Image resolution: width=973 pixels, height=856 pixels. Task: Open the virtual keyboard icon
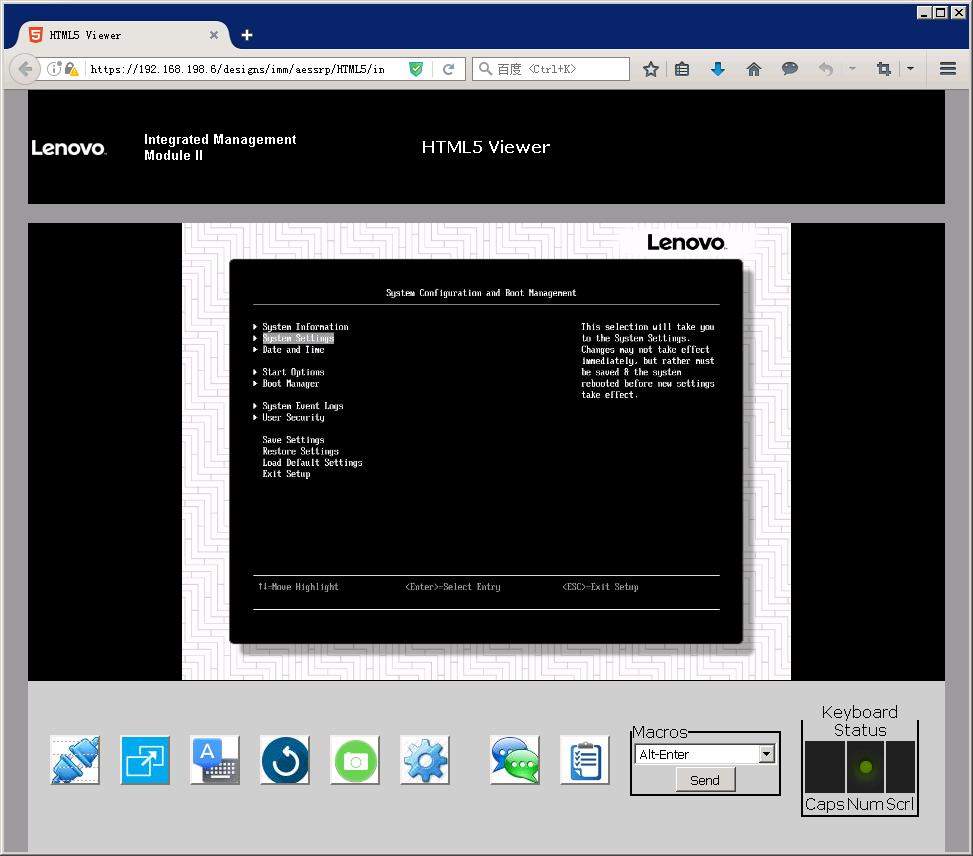[215, 761]
